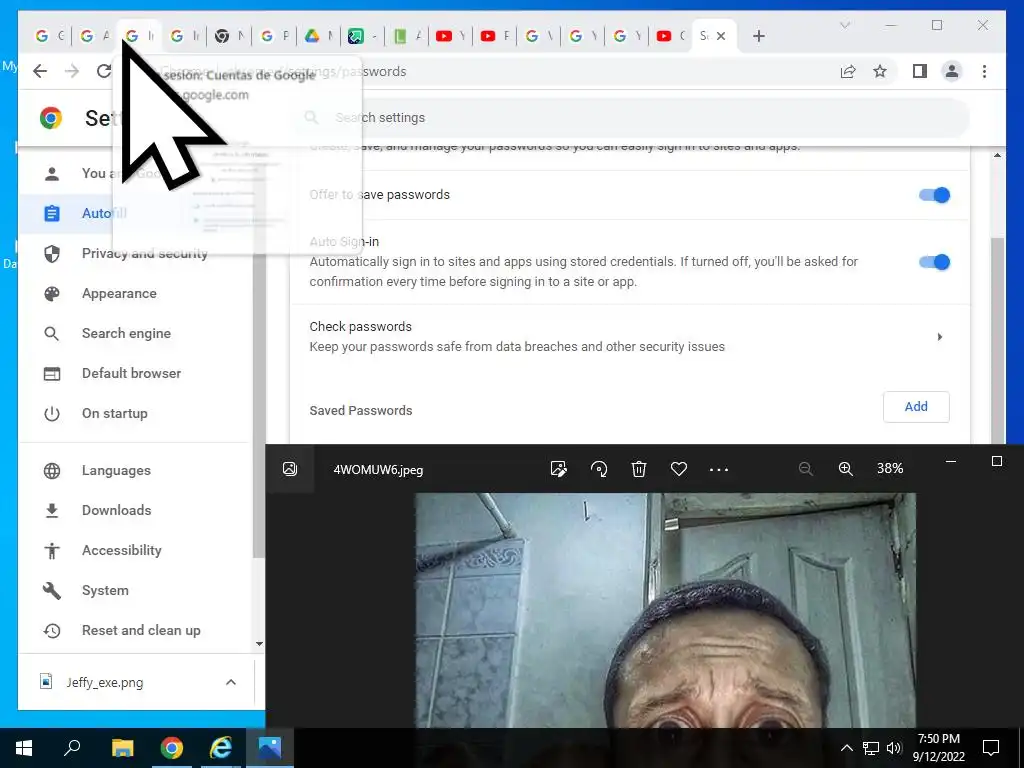The height and width of the screenshot is (768, 1024).
Task: Click the 38% zoom level in Photos
Action: [x=889, y=469]
